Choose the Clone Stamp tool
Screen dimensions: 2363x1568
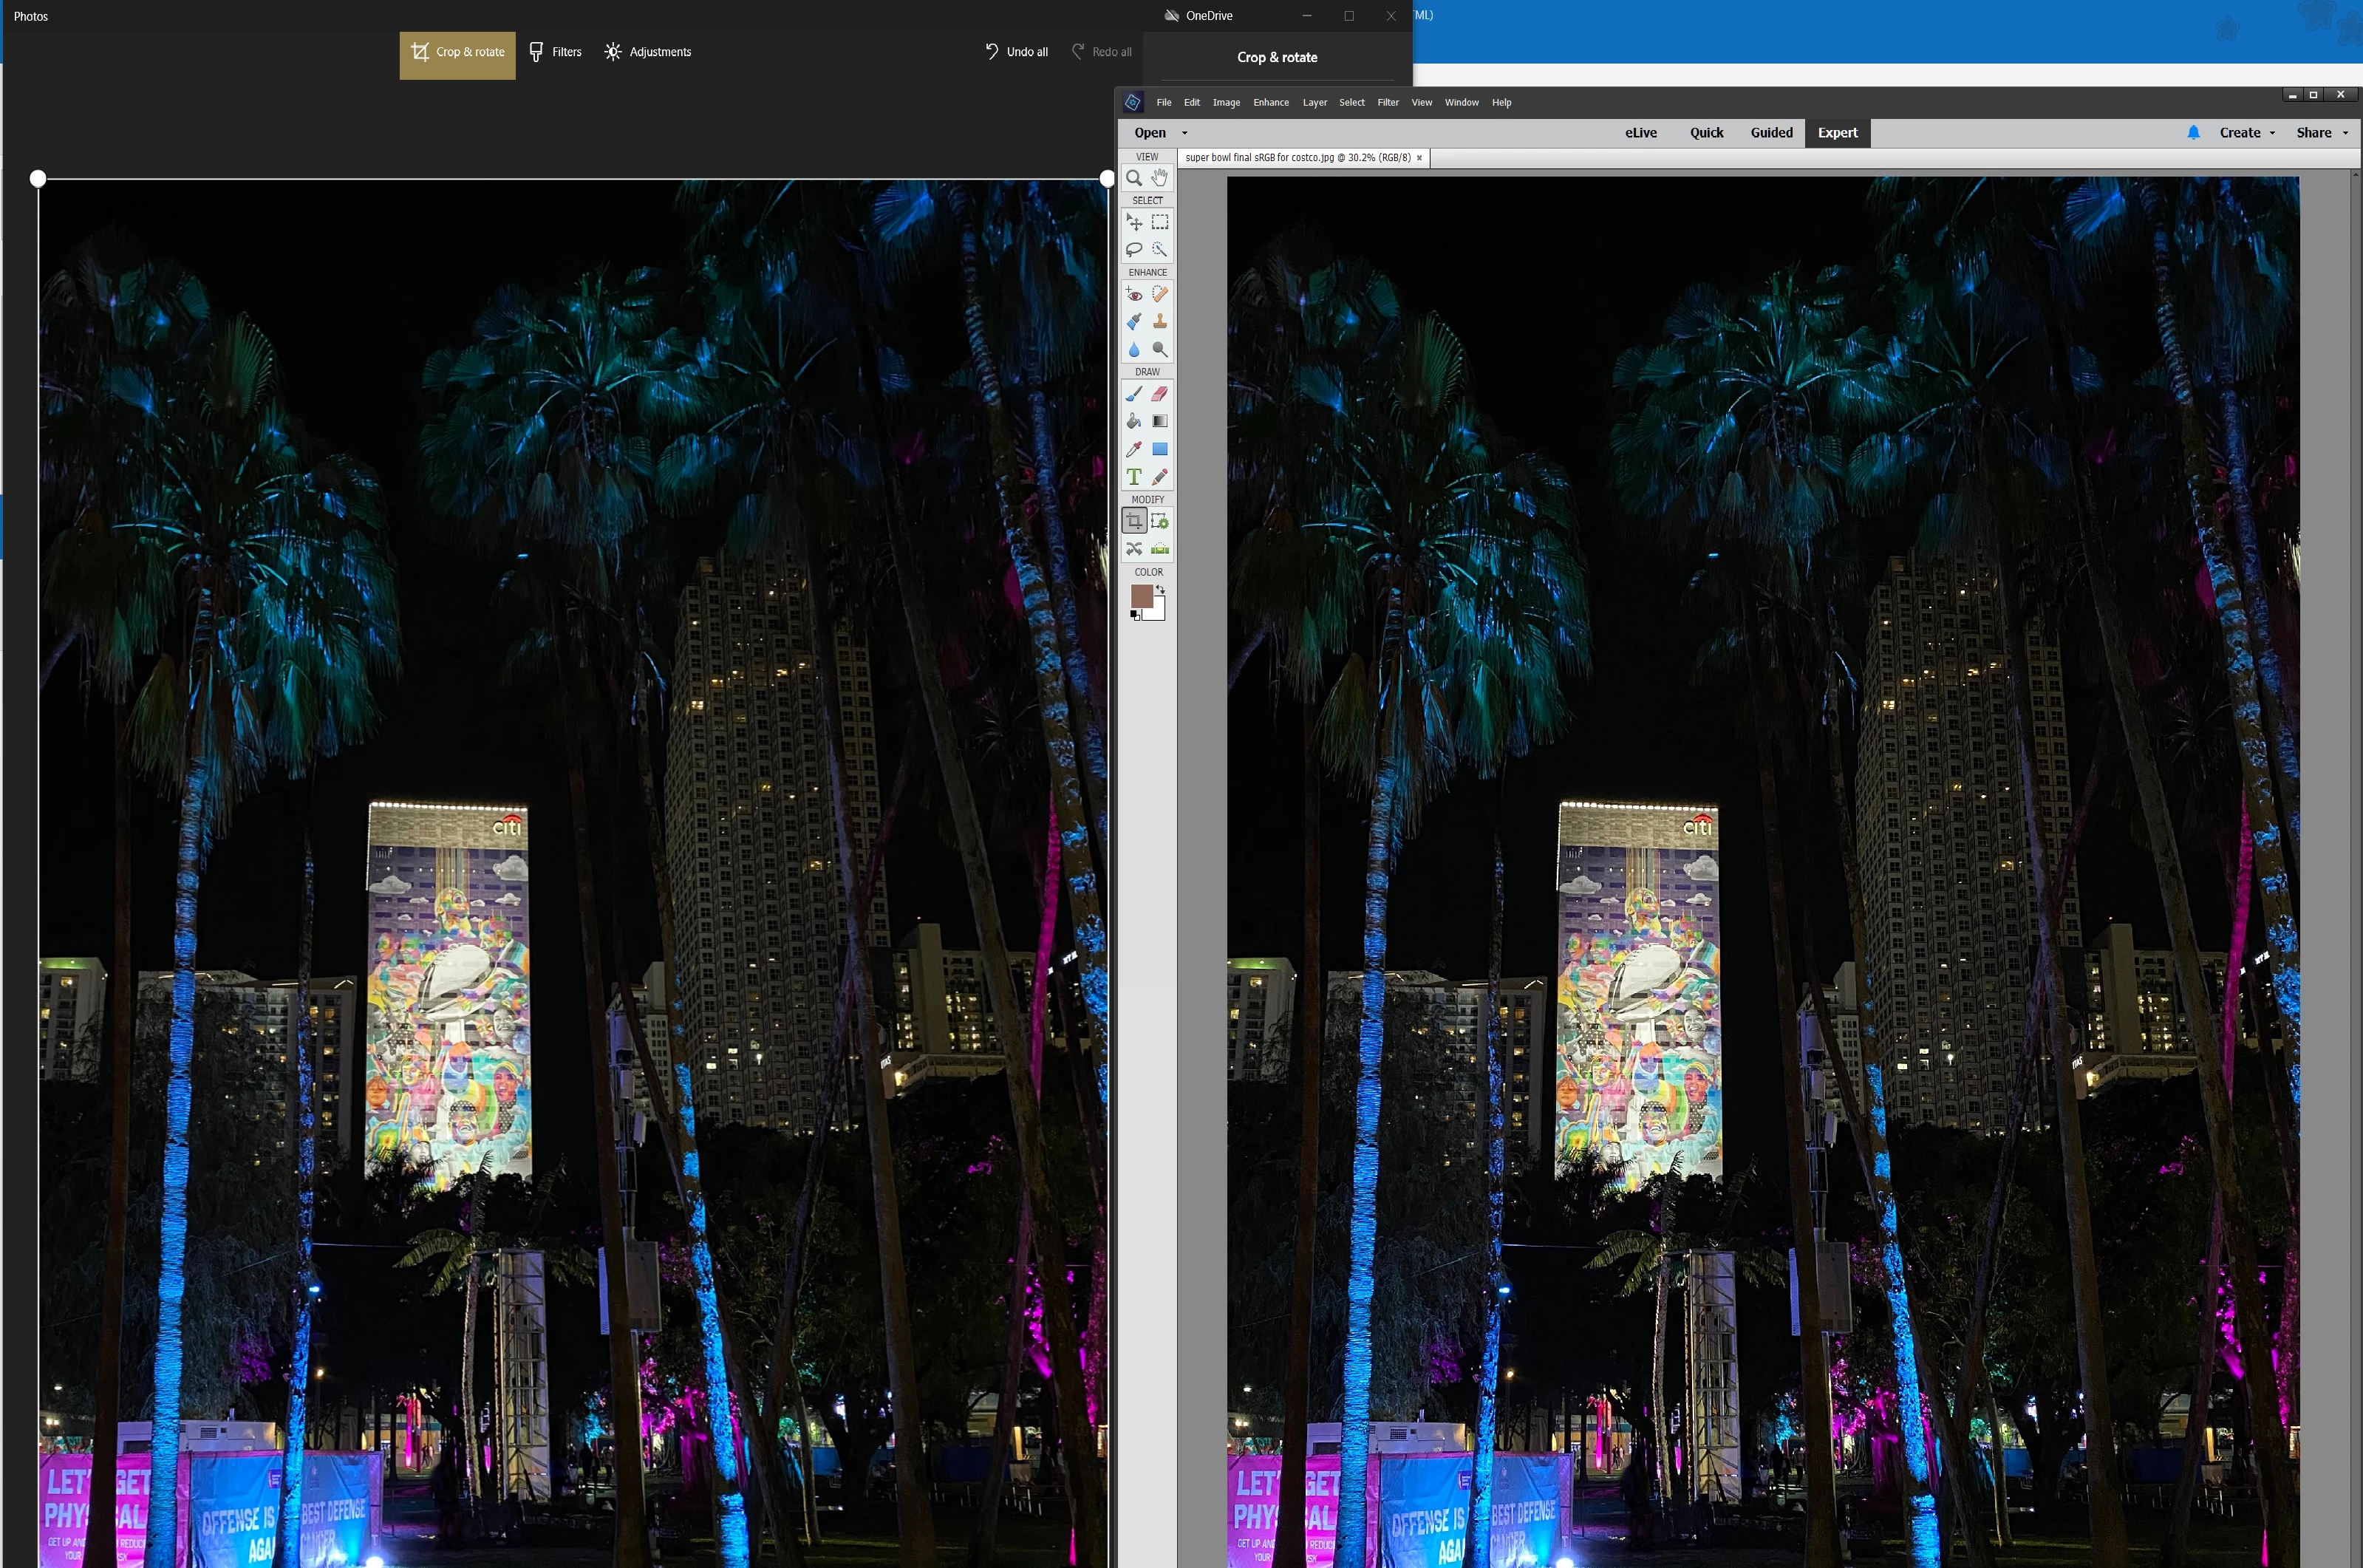coord(1159,321)
